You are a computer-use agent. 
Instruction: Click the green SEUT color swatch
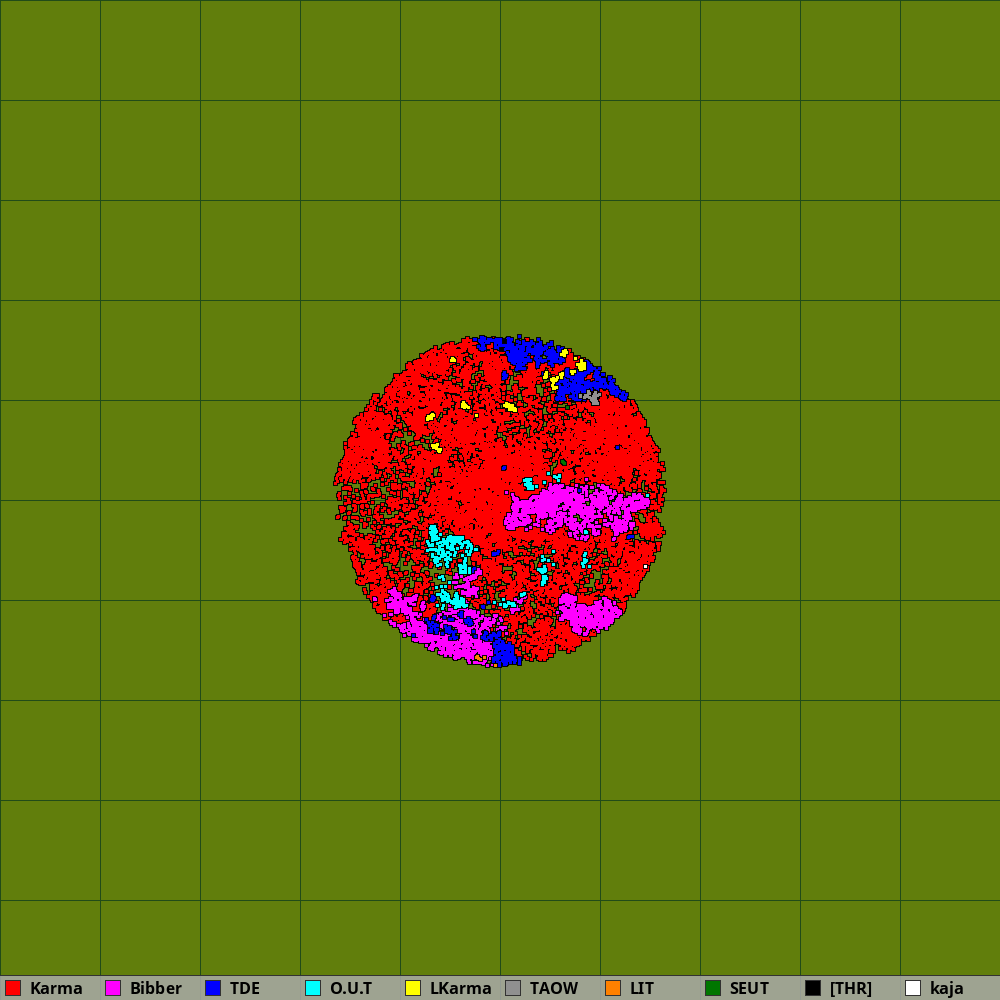point(713,988)
